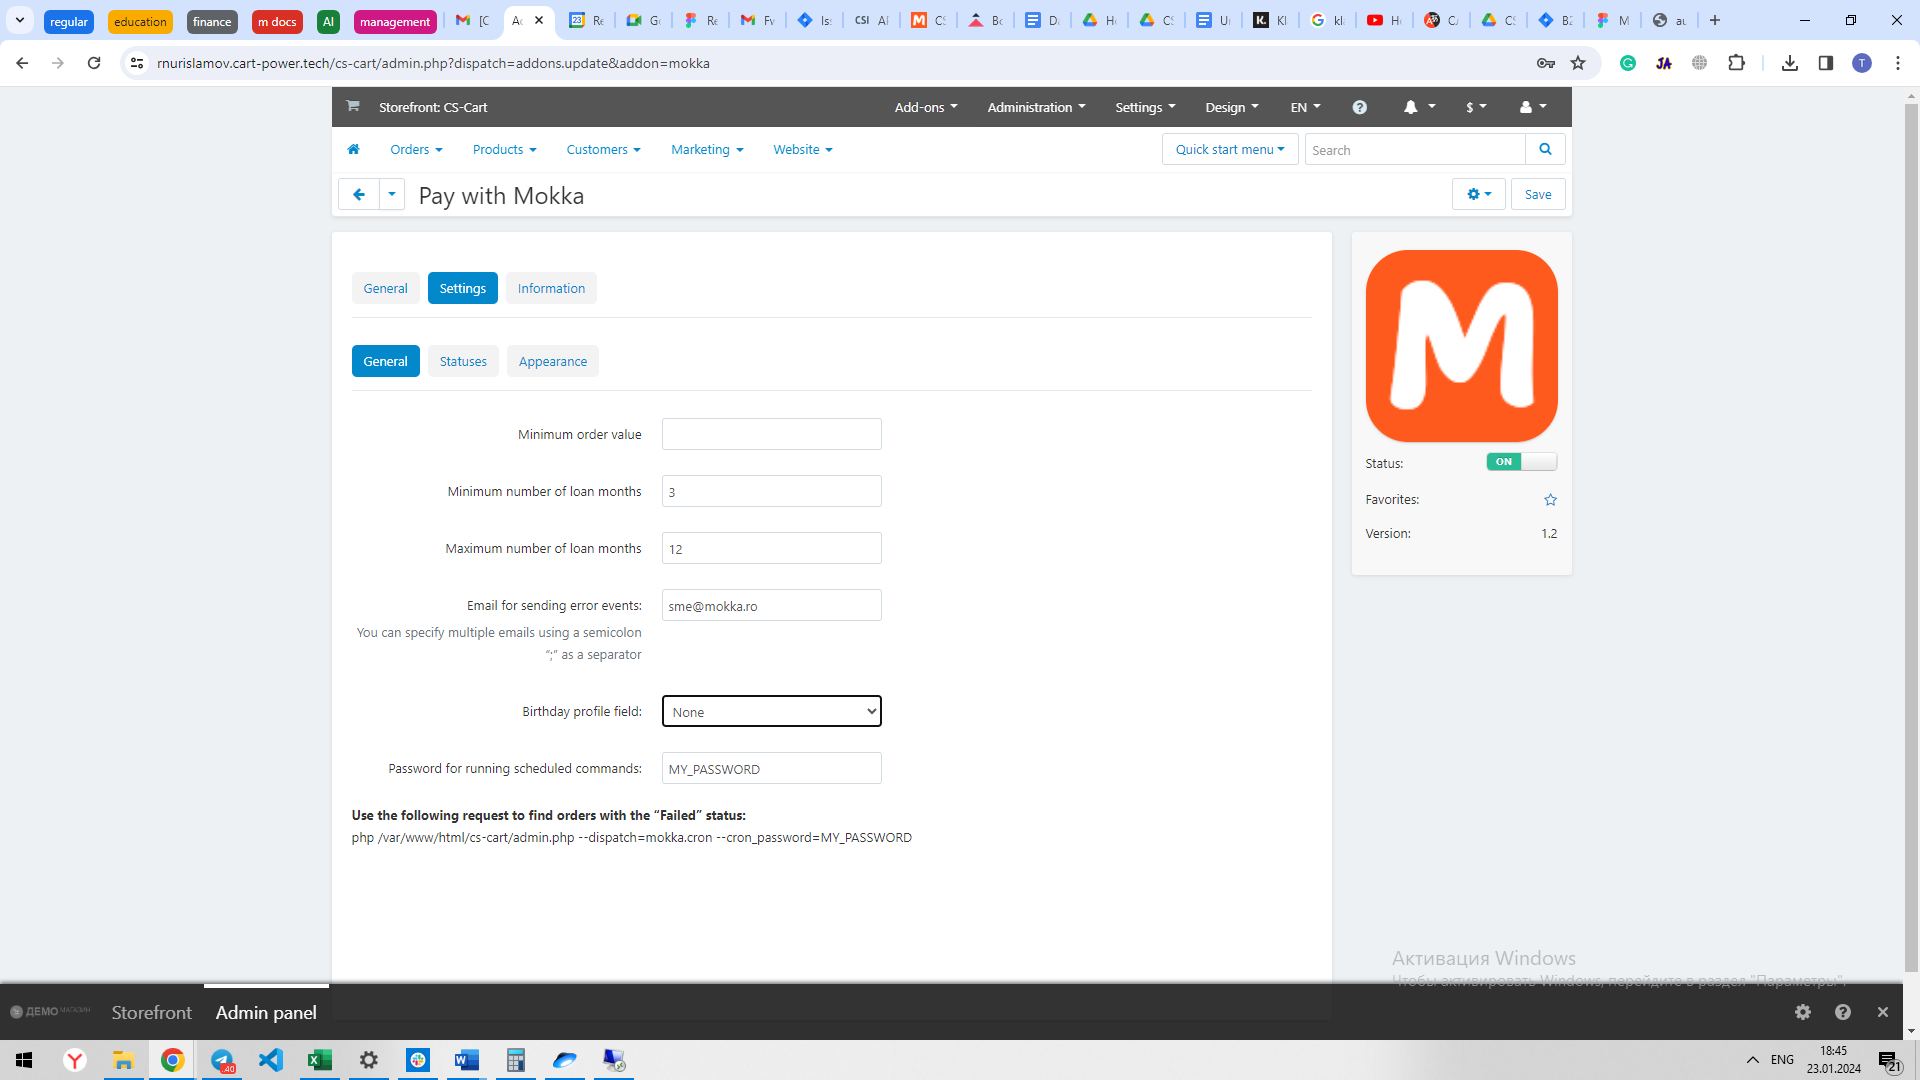
Task: Switch to the Information tab
Action: click(x=550, y=289)
